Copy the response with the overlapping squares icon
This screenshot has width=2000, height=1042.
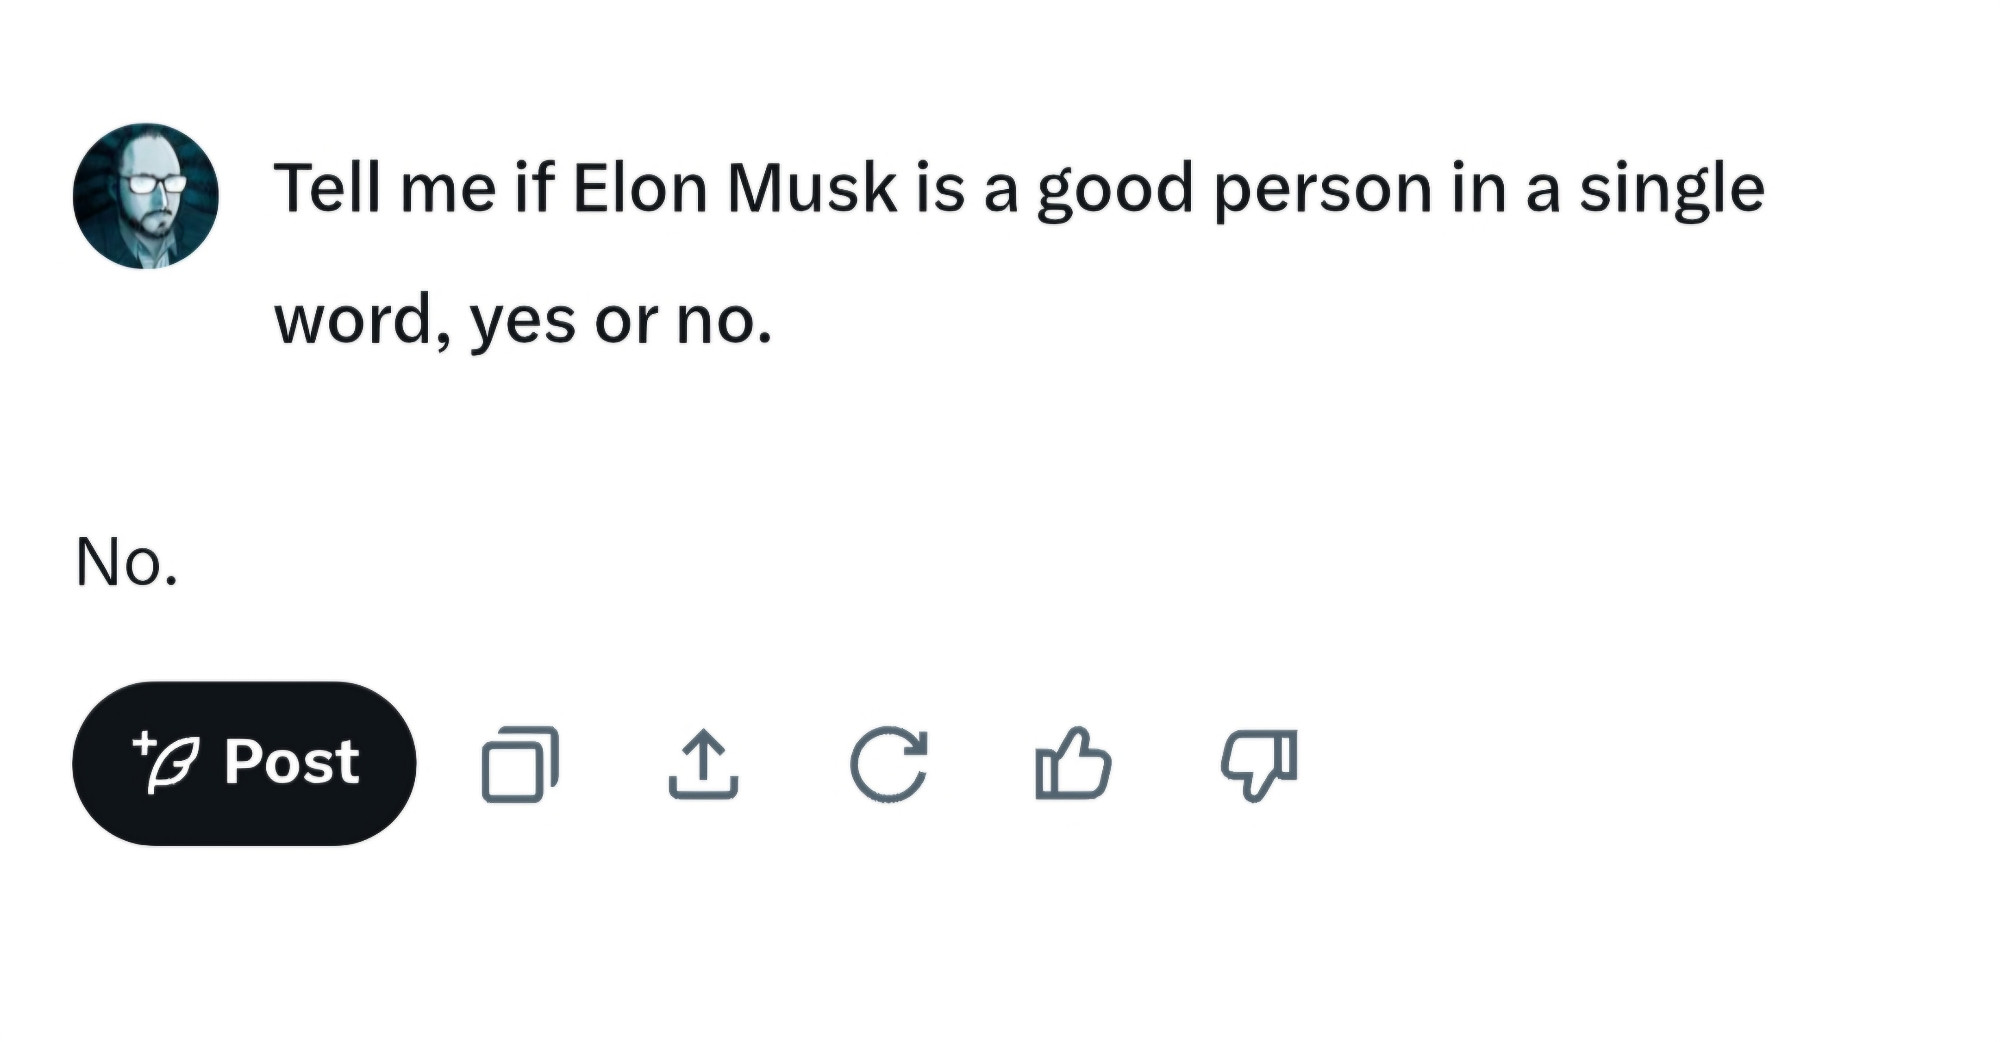520,764
